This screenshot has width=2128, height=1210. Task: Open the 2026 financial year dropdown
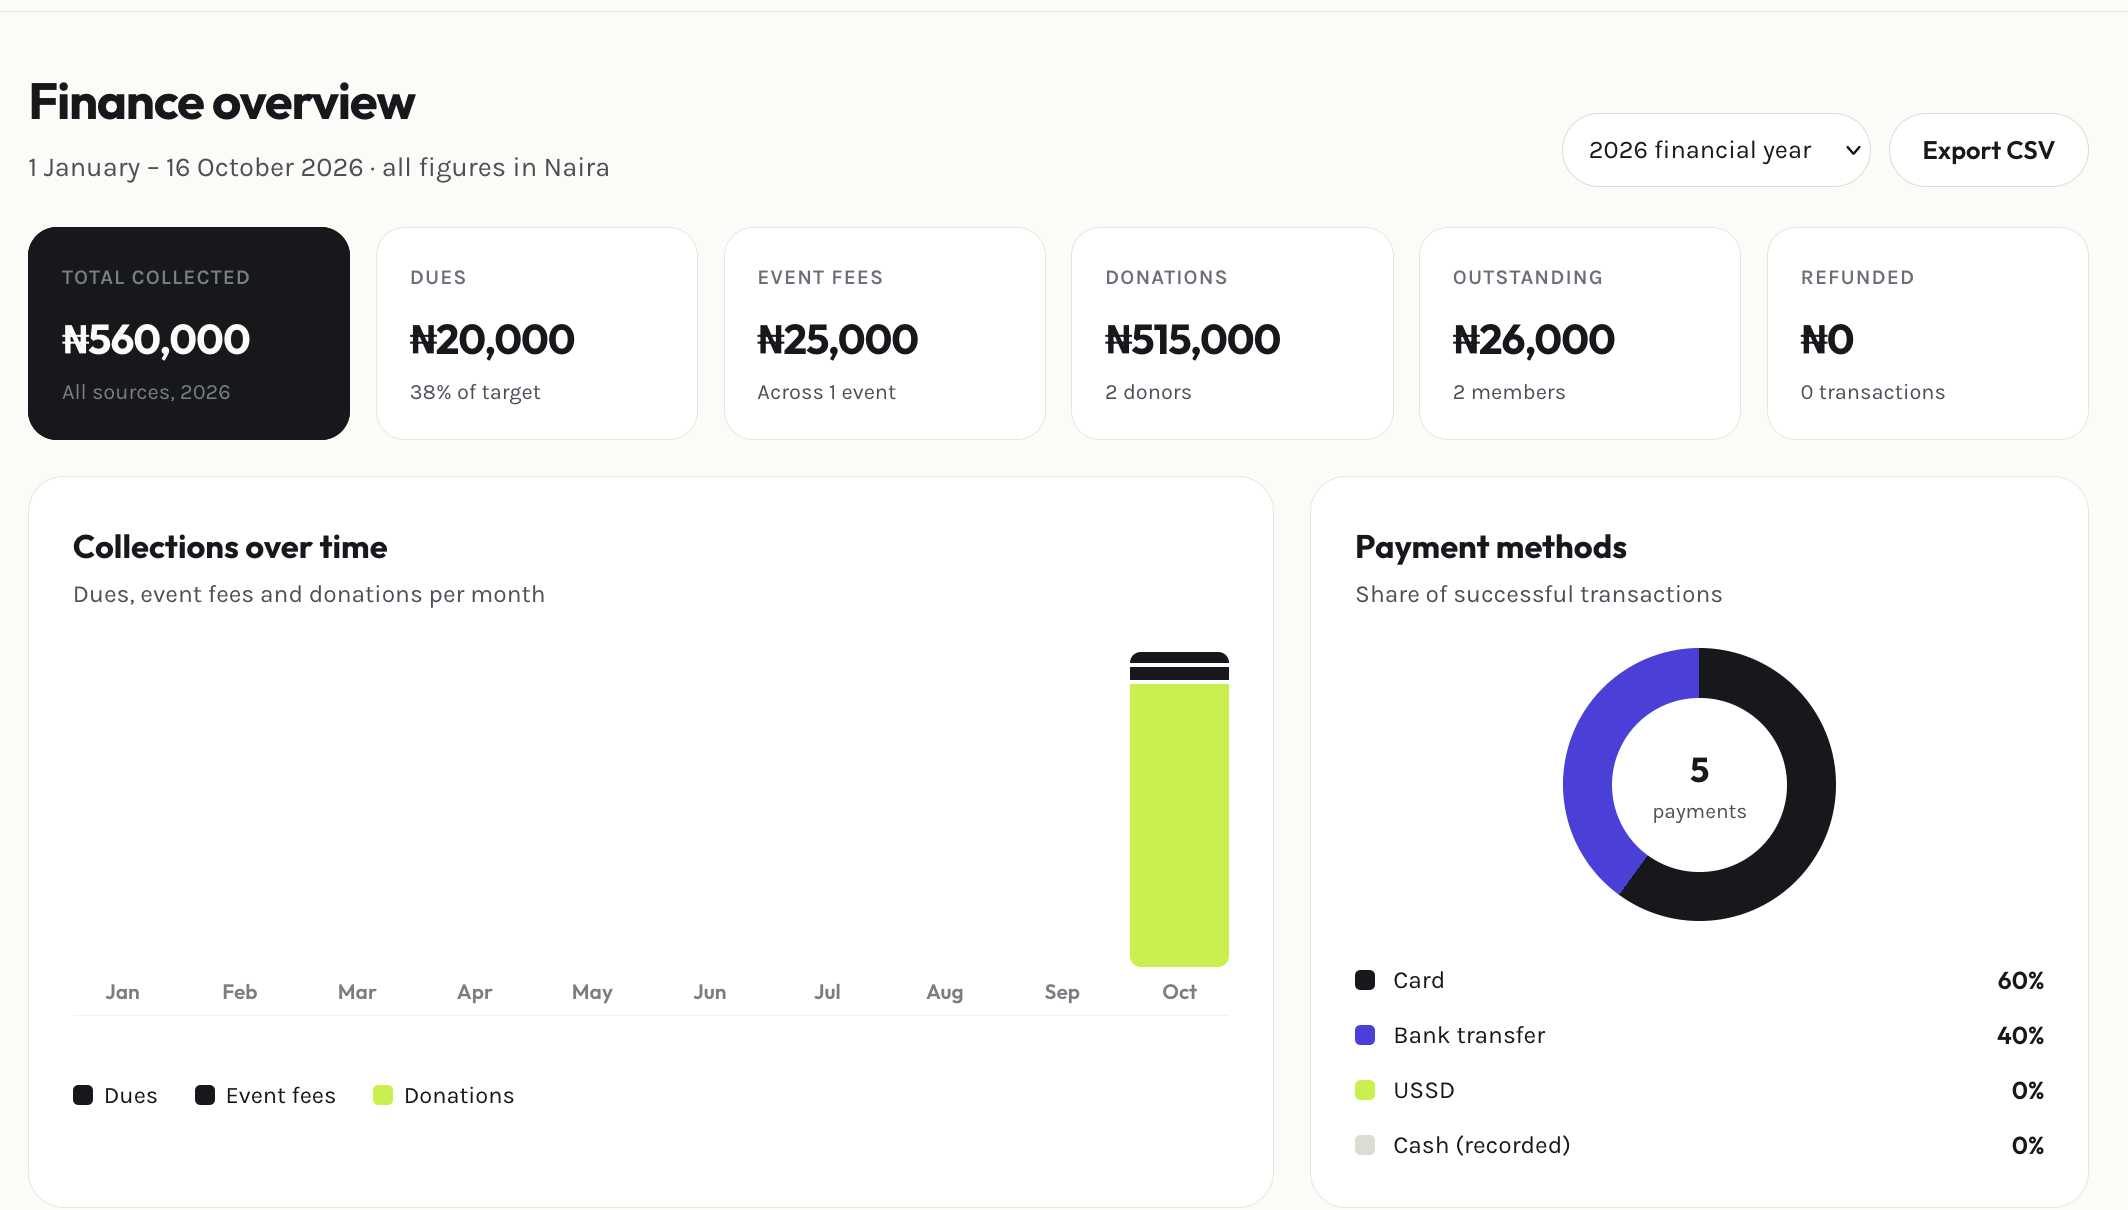coord(1716,150)
